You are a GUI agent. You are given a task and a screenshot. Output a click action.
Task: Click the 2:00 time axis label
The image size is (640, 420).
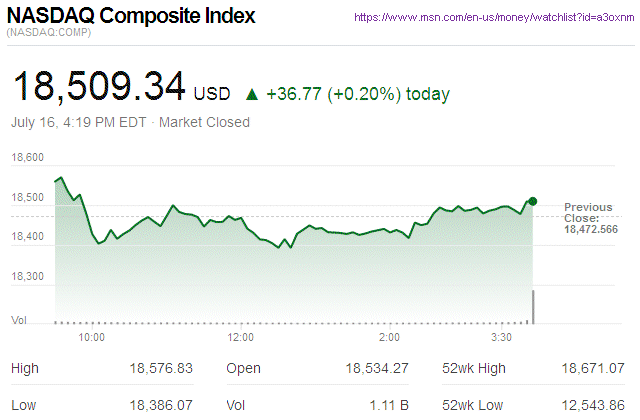[390, 337]
